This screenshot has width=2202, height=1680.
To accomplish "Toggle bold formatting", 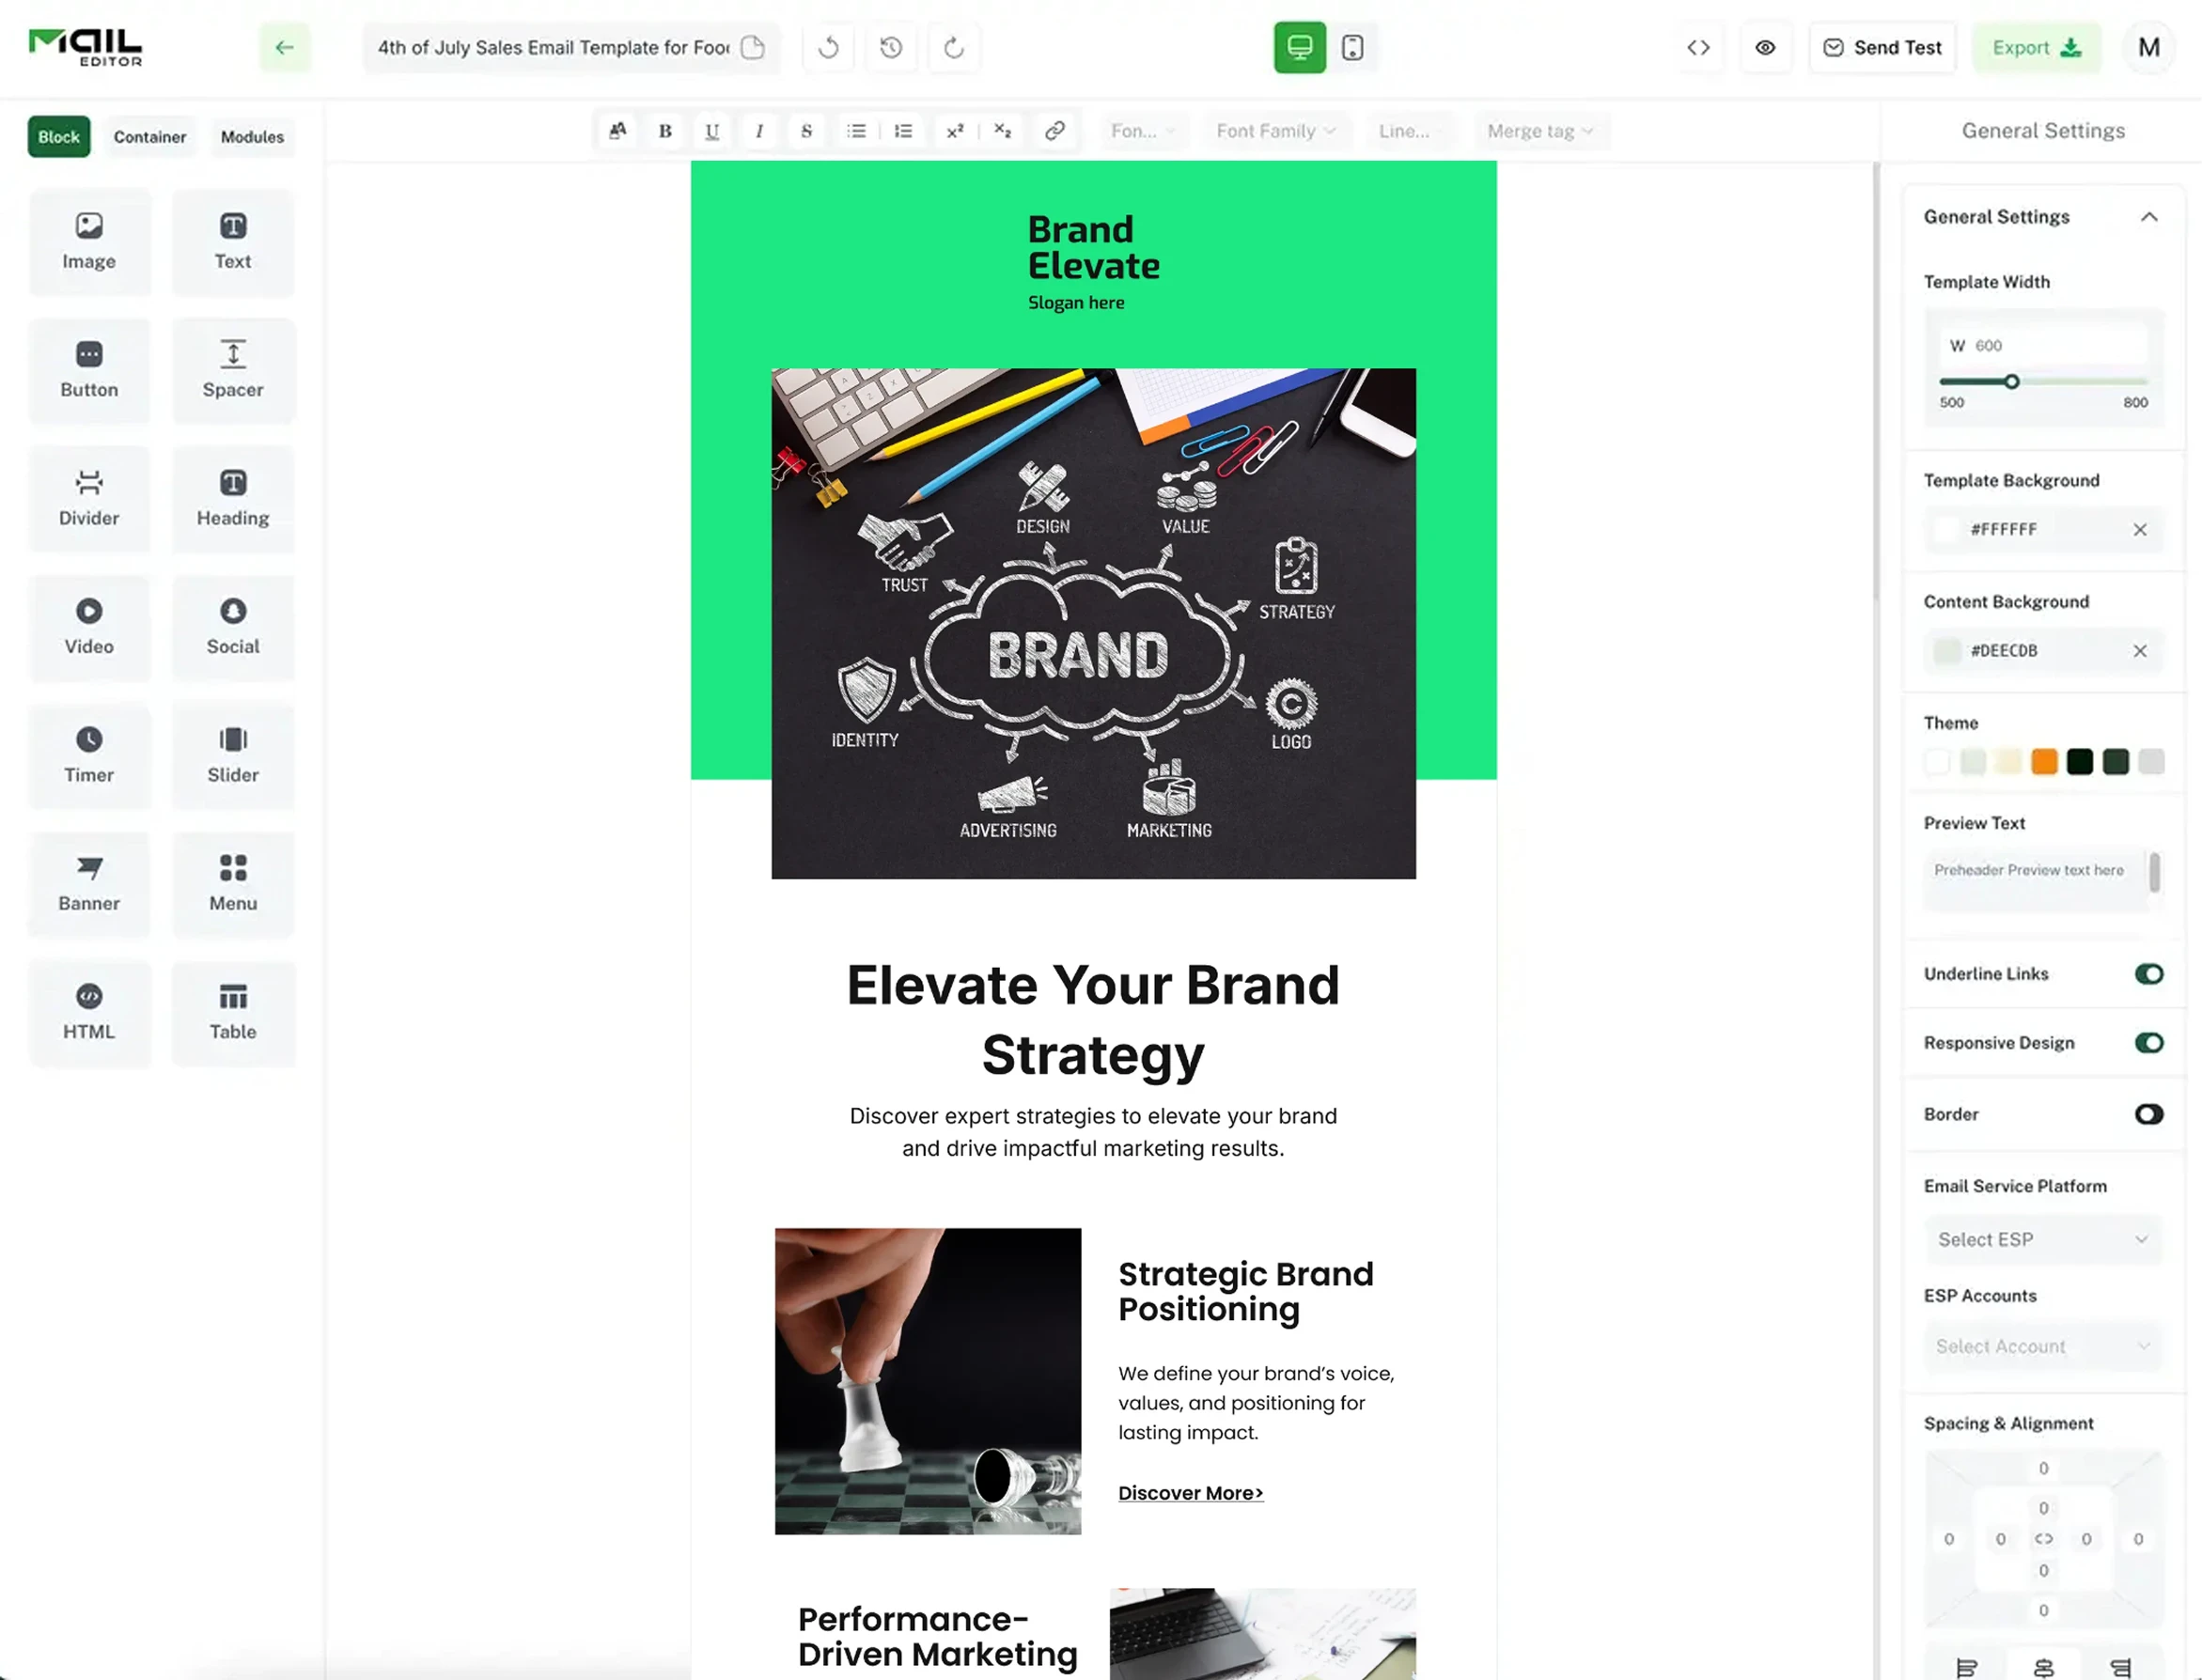I will click(665, 131).
